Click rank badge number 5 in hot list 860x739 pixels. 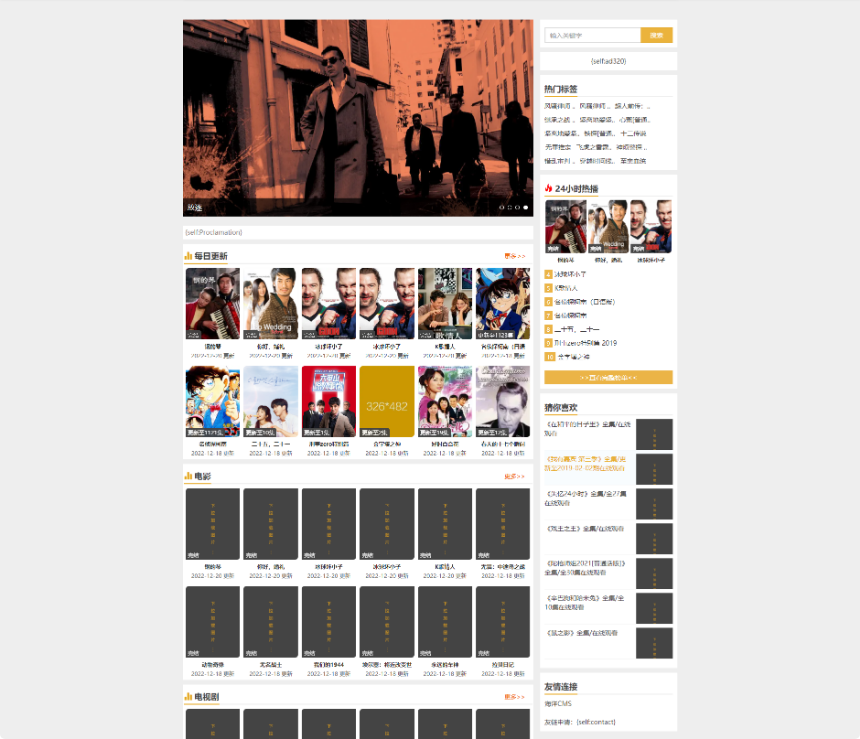coord(548,288)
